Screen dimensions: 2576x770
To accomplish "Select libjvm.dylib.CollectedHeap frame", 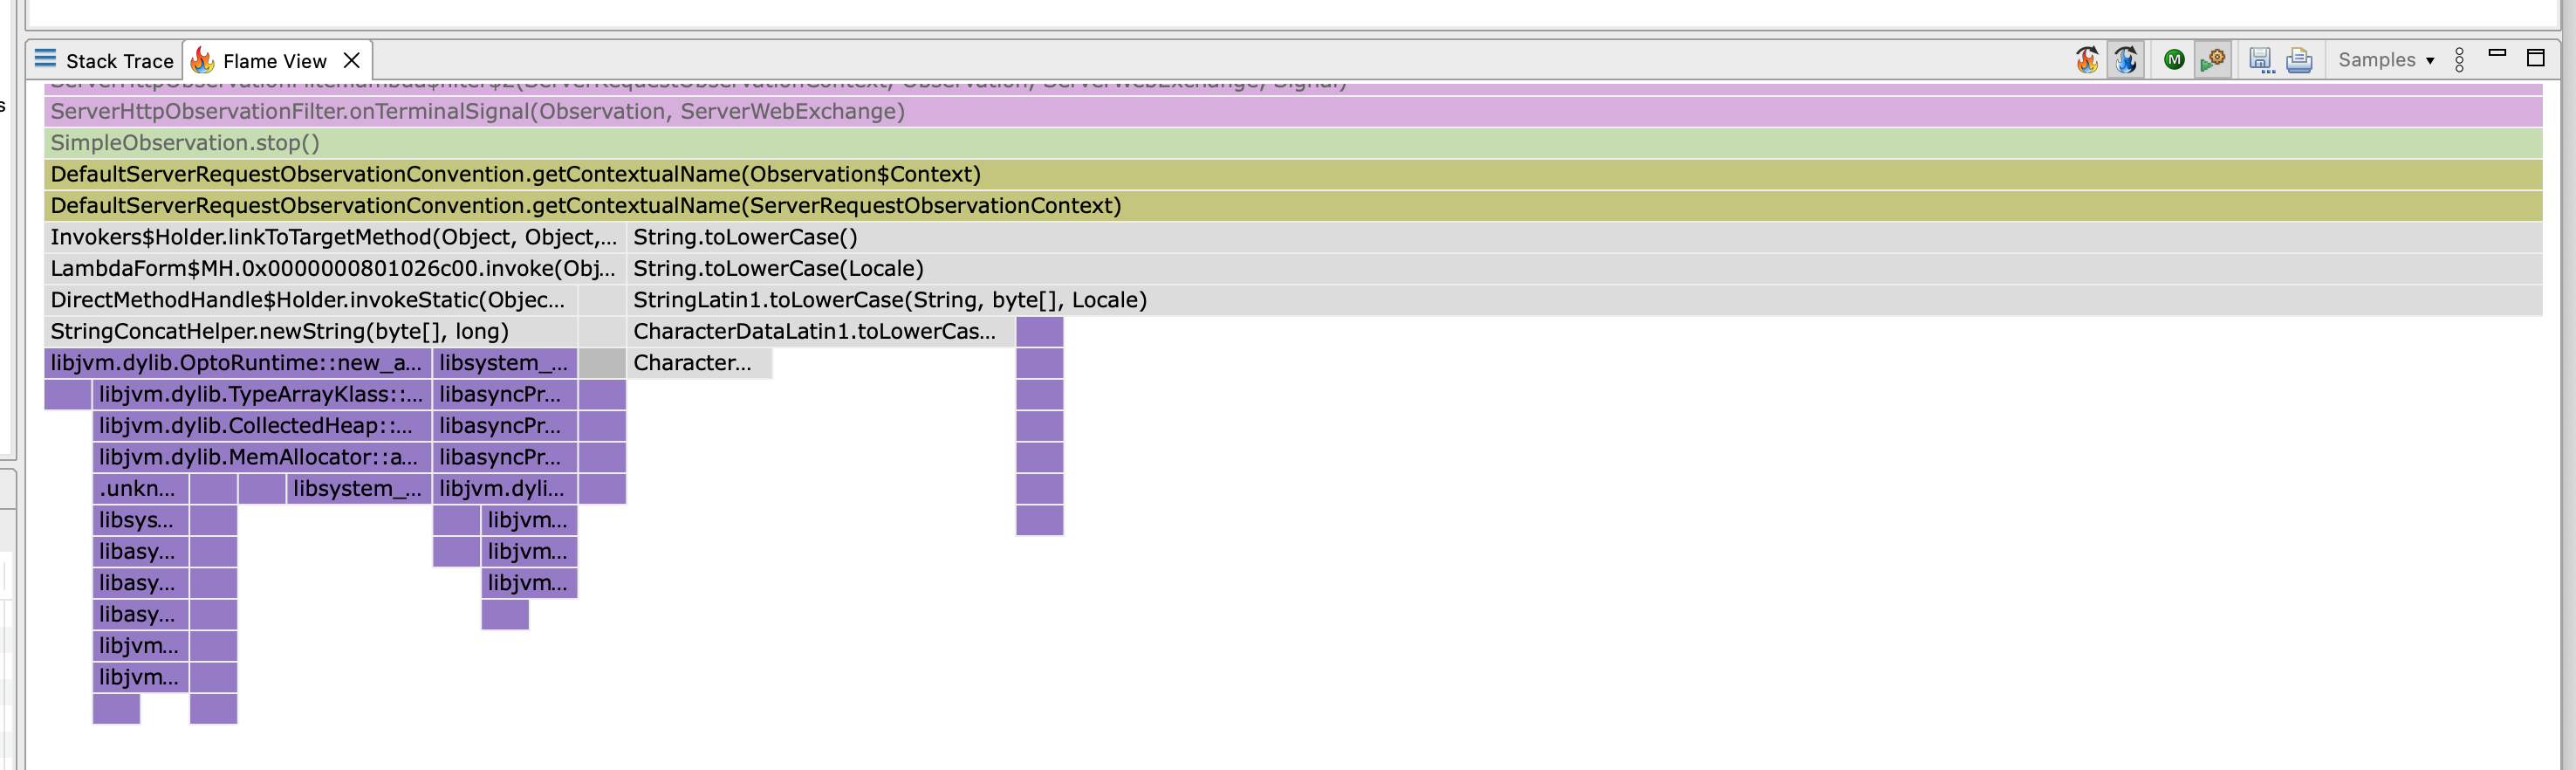I will (262, 426).
